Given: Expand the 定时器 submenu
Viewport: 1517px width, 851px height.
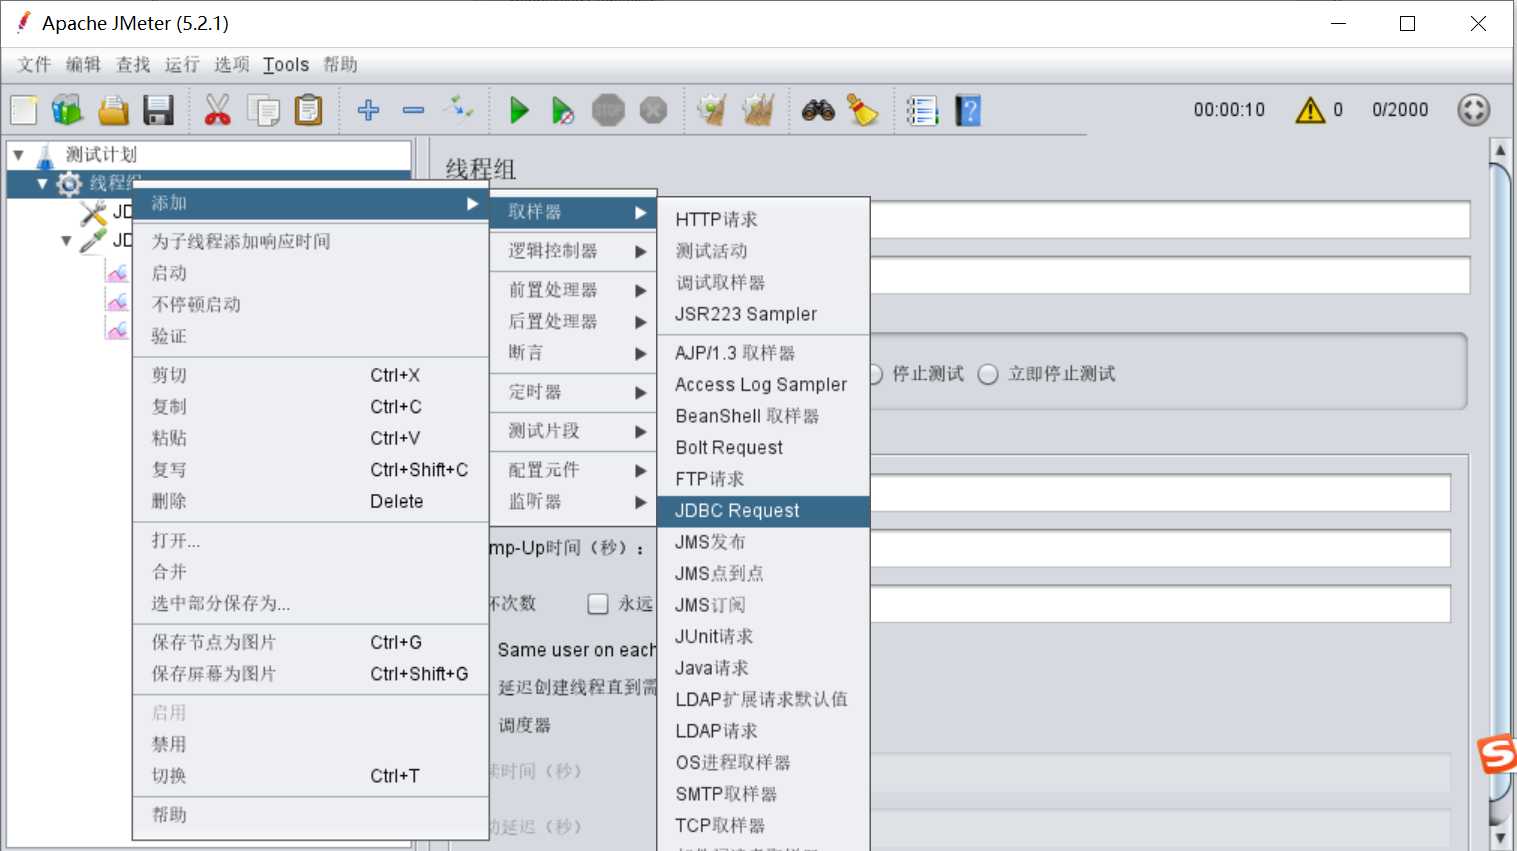Looking at the screenshot, I should [x=573, y=392].
